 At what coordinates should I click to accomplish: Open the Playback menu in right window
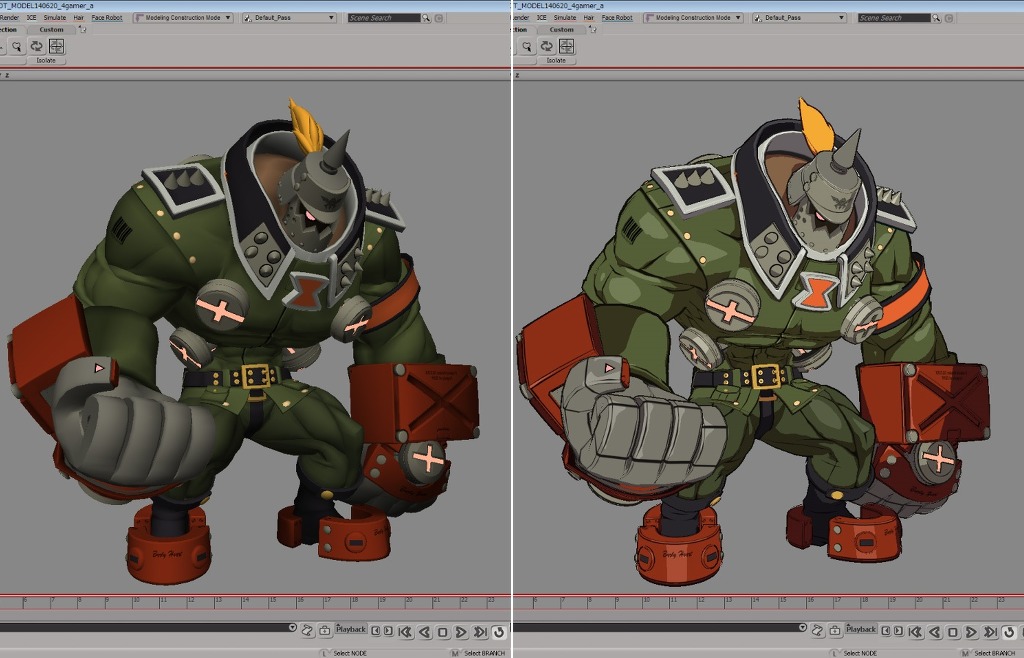pos(862,629)
